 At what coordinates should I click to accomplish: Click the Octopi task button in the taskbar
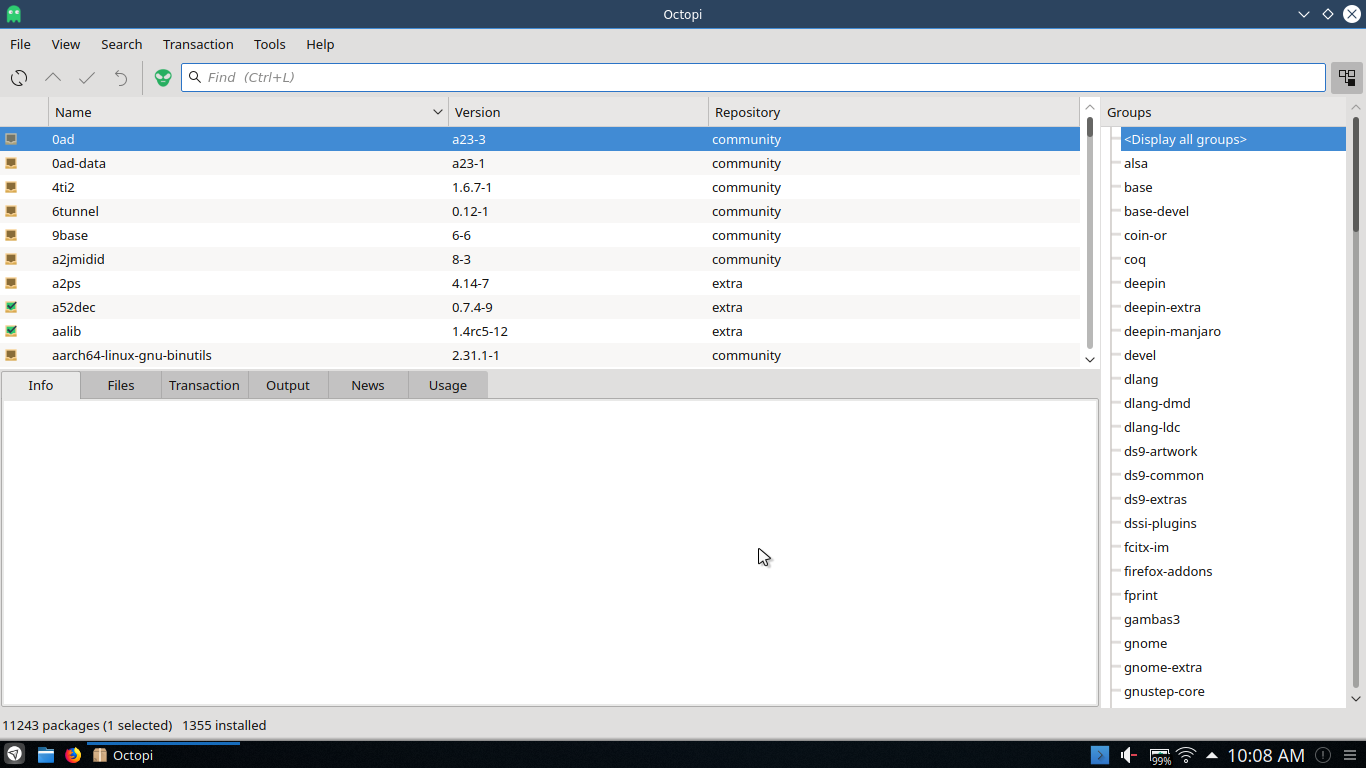point(163,755)
